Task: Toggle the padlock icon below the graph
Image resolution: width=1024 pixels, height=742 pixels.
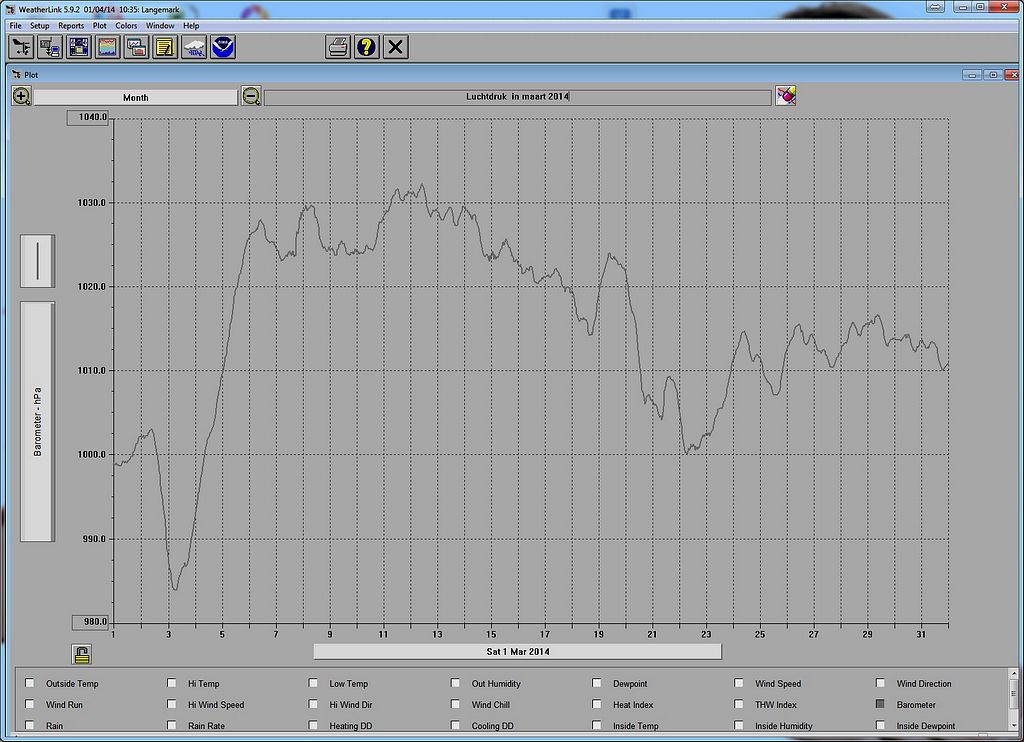Action: (x=82, y=654)
